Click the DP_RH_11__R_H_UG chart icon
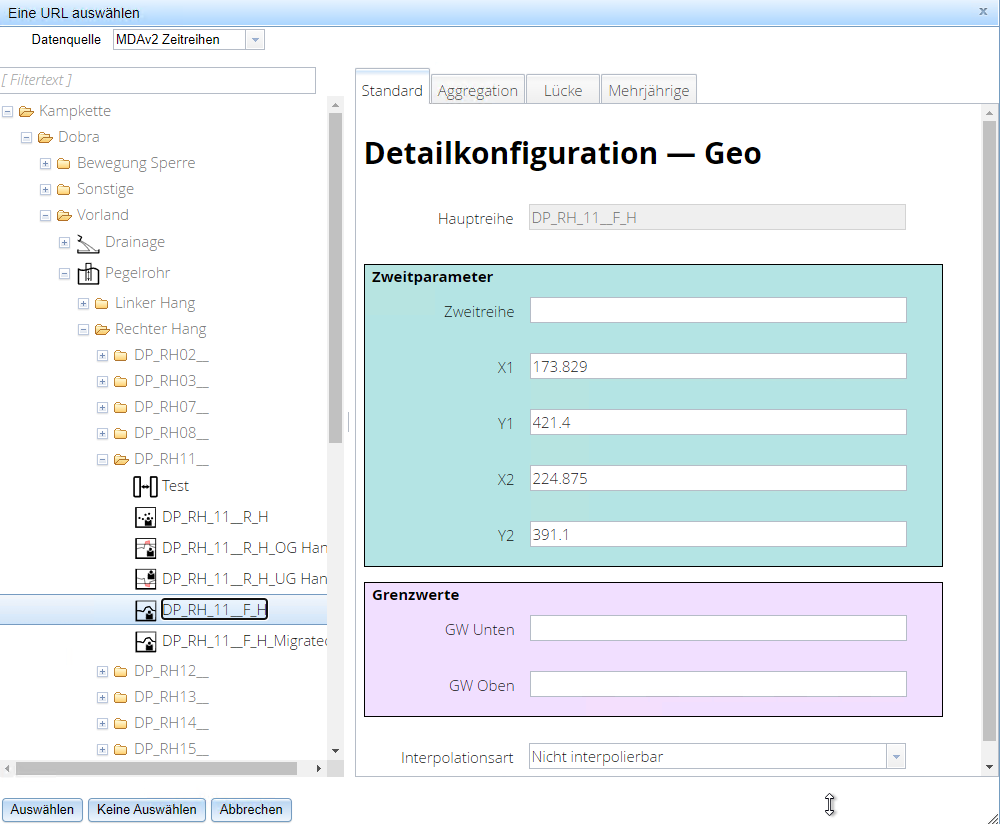The width and height of the screenshot is (1000, 824). point(145,579)
